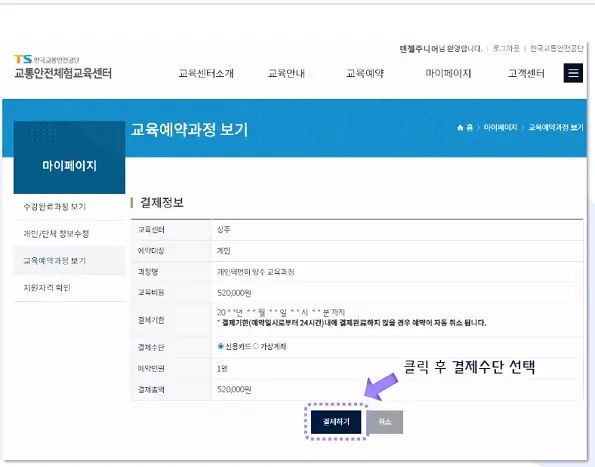This screenshot has width=595, height=467.
Task: Click the 교통안전체험교육센터 site title
Action: (x=63, y=73)
